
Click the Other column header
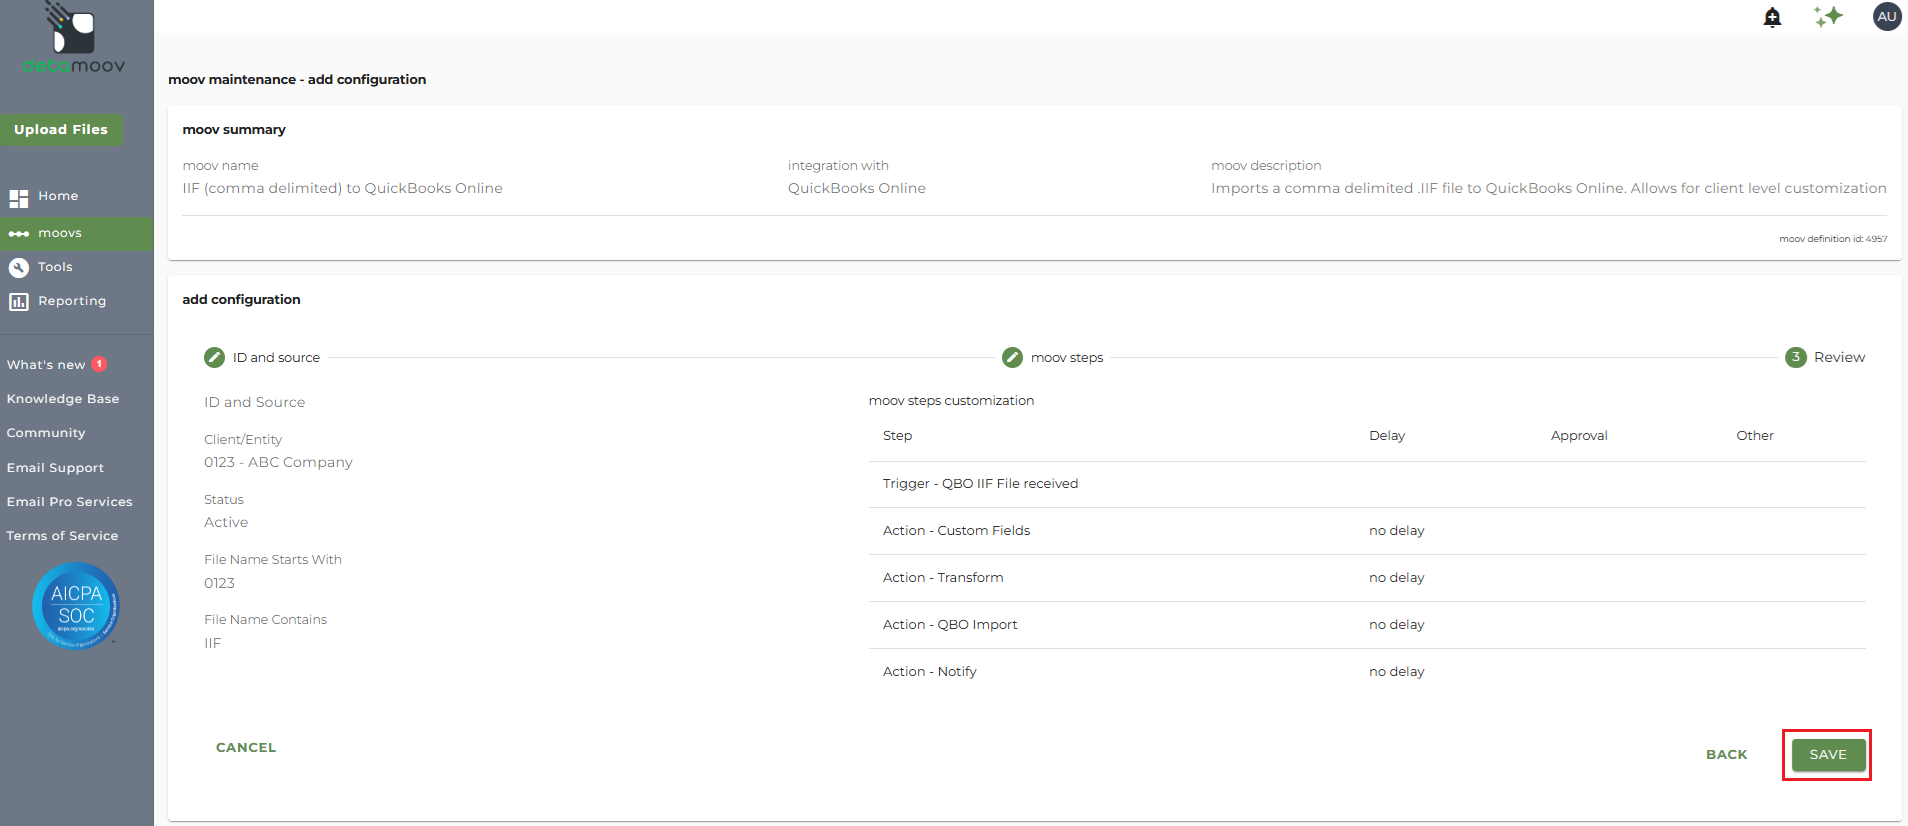click(1755, 436)
